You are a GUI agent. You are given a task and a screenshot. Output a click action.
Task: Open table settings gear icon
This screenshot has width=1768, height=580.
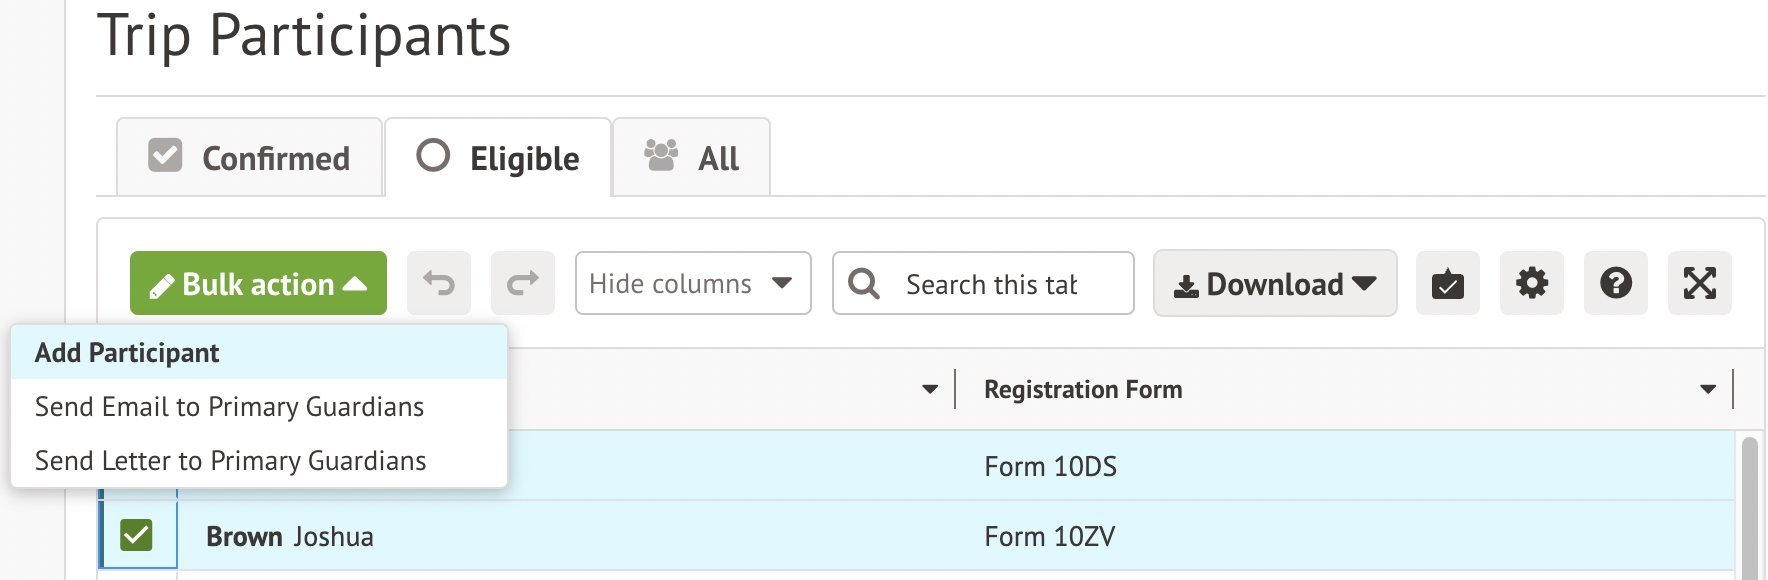tap(1531, 284)
